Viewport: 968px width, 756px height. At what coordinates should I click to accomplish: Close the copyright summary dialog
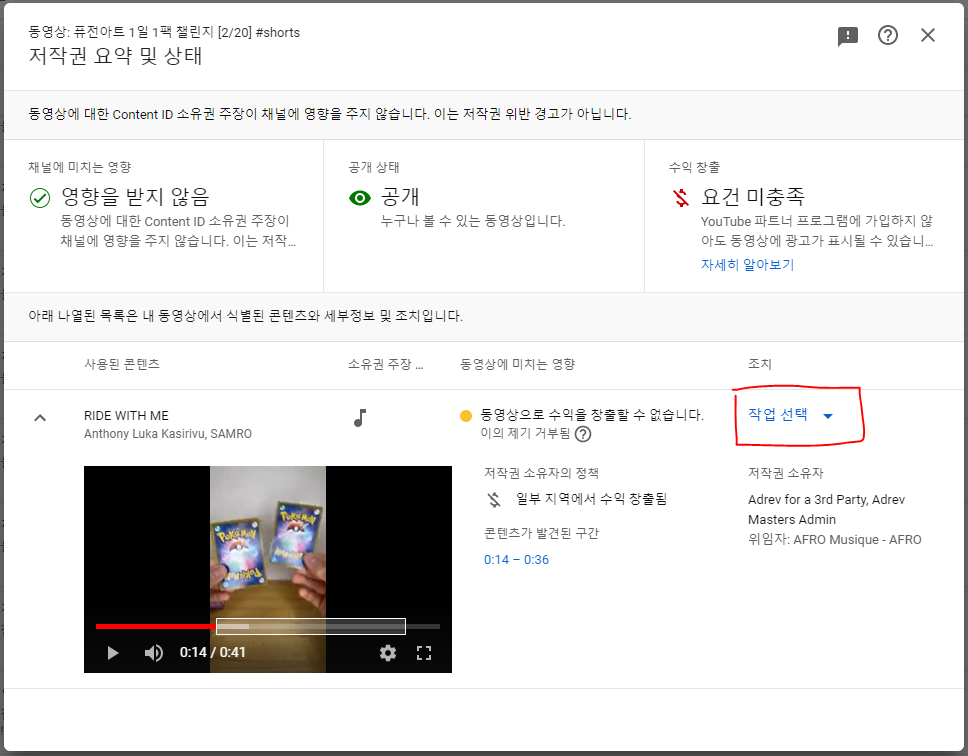tap(928, 35)
